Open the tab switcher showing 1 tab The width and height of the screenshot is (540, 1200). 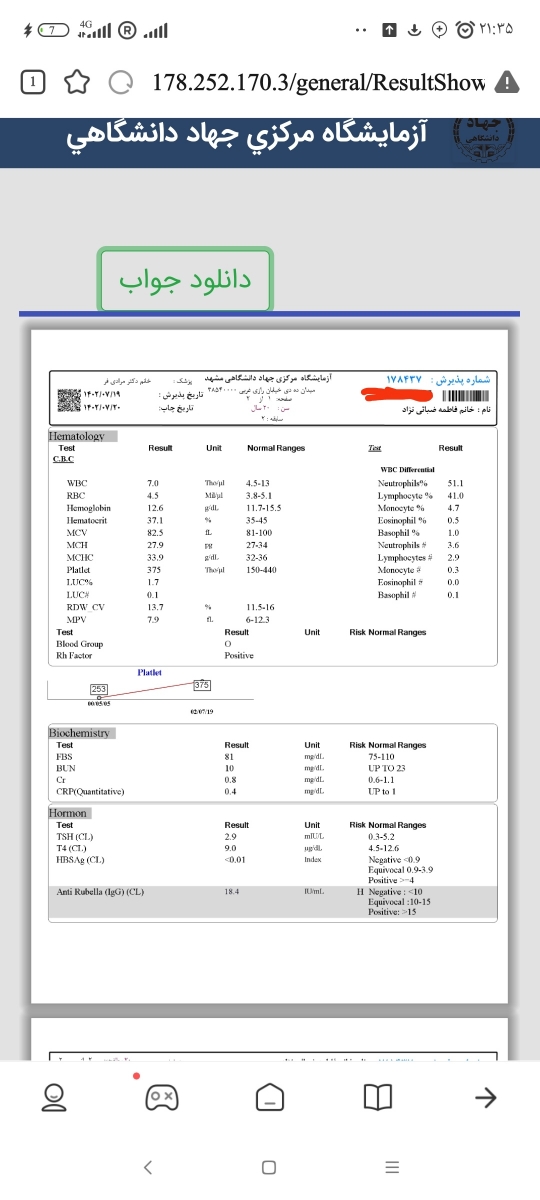point(34,83)
